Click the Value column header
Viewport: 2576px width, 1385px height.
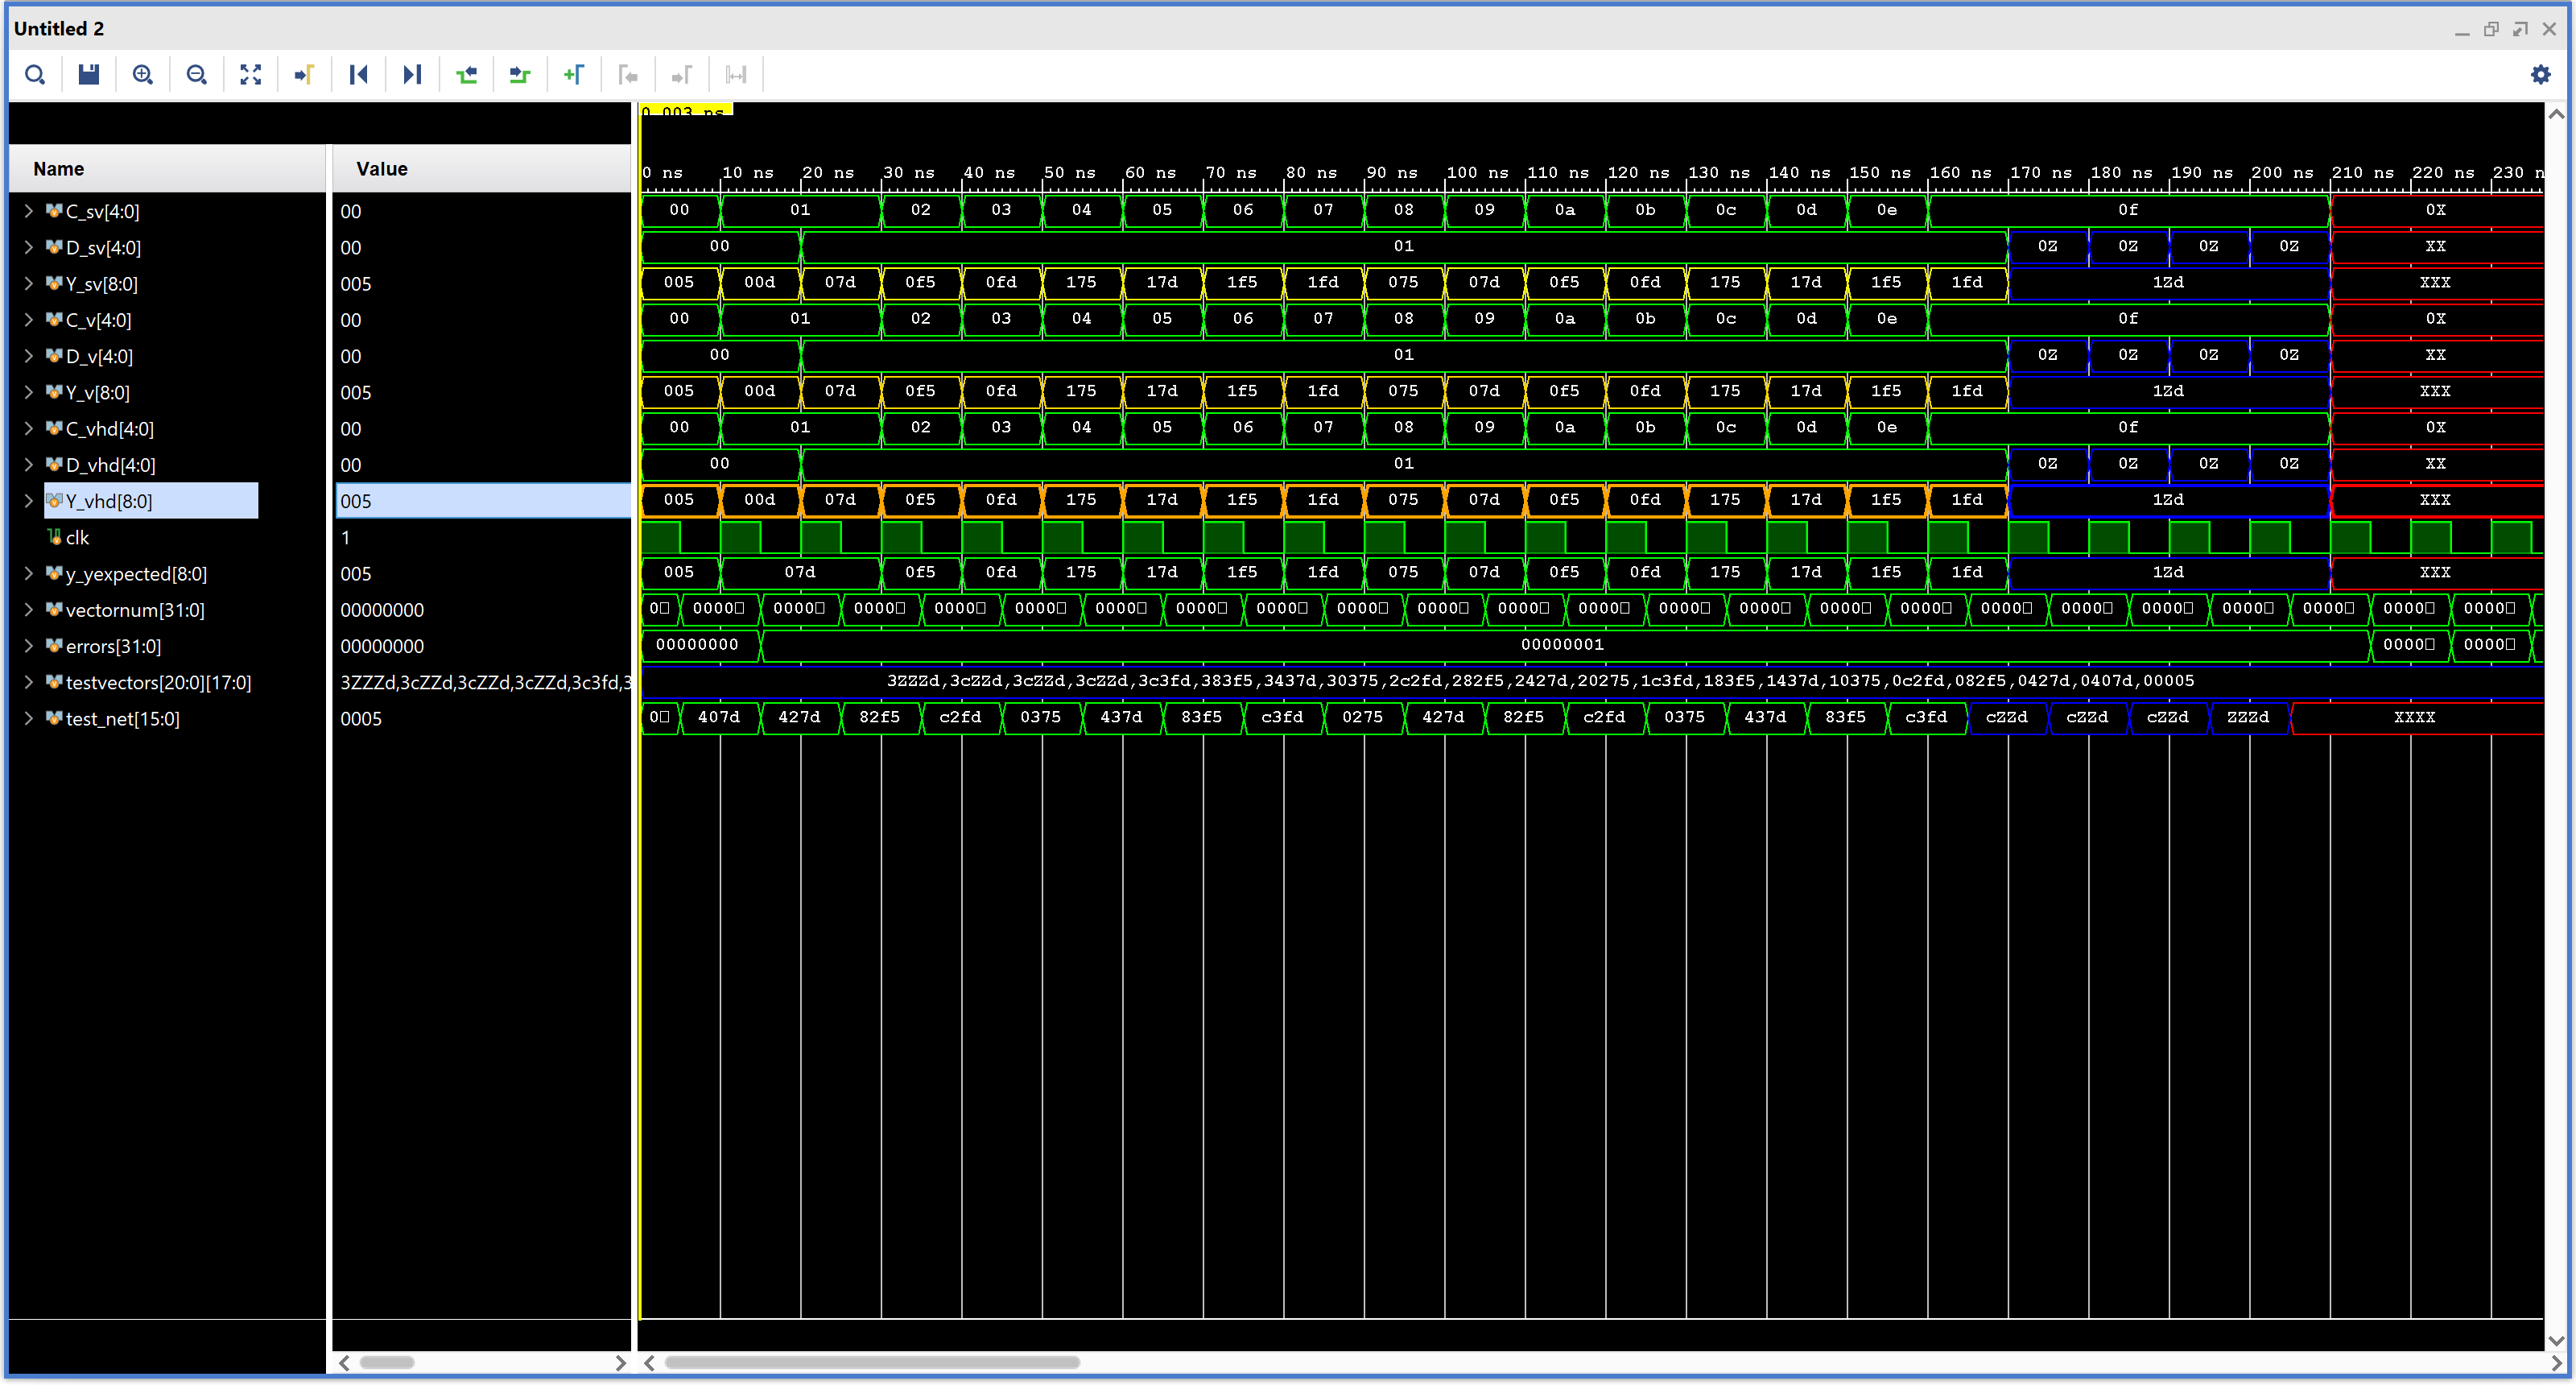point(382,169)
